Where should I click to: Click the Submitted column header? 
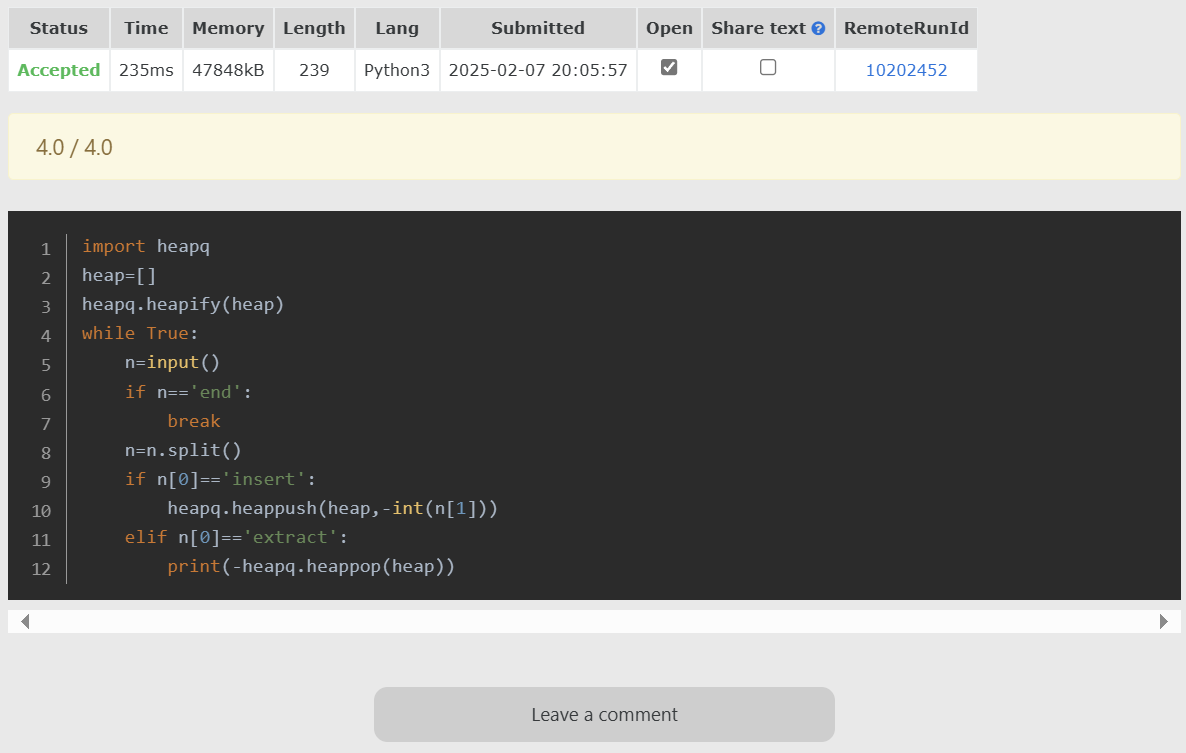538,28
